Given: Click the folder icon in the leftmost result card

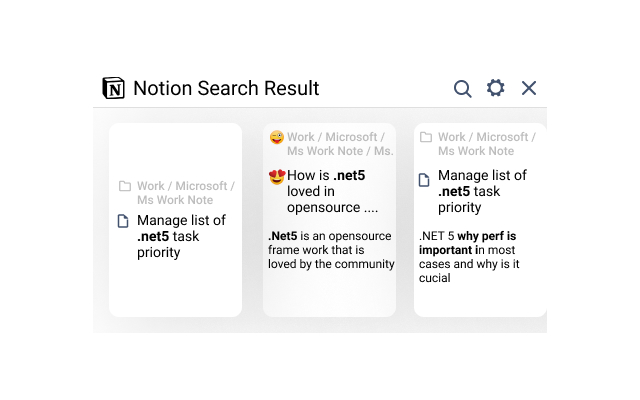Looking at the screenshot, I should point(125,186).
